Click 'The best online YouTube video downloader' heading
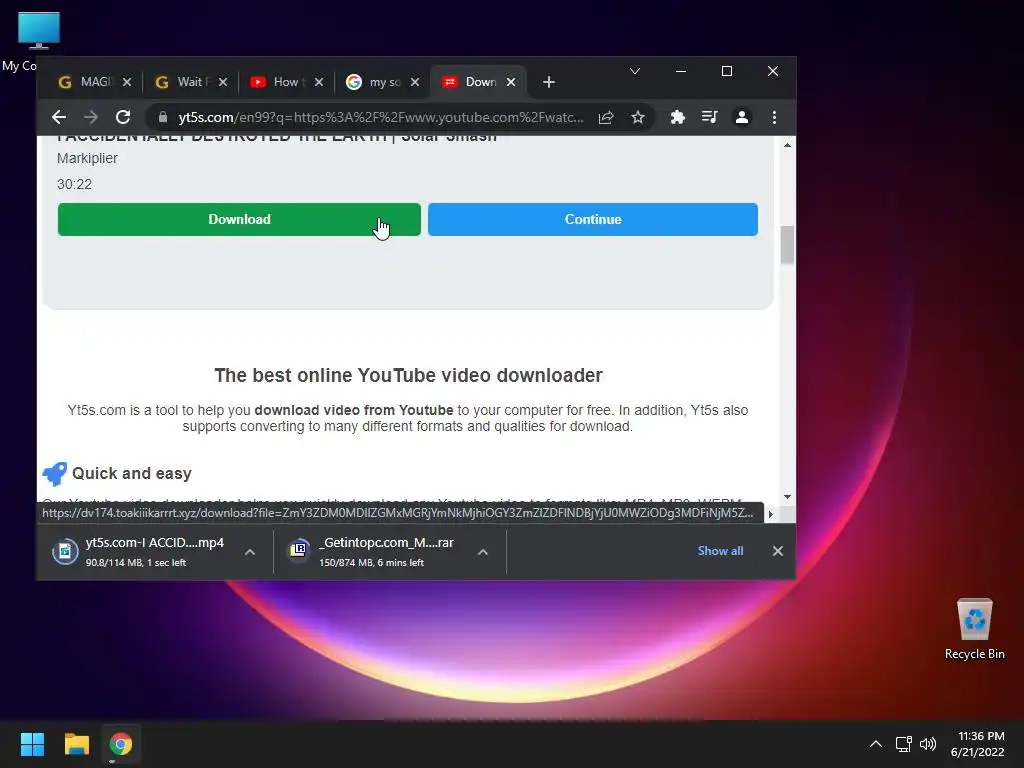Screen dimensions: 1024x768 click(408, 376)
